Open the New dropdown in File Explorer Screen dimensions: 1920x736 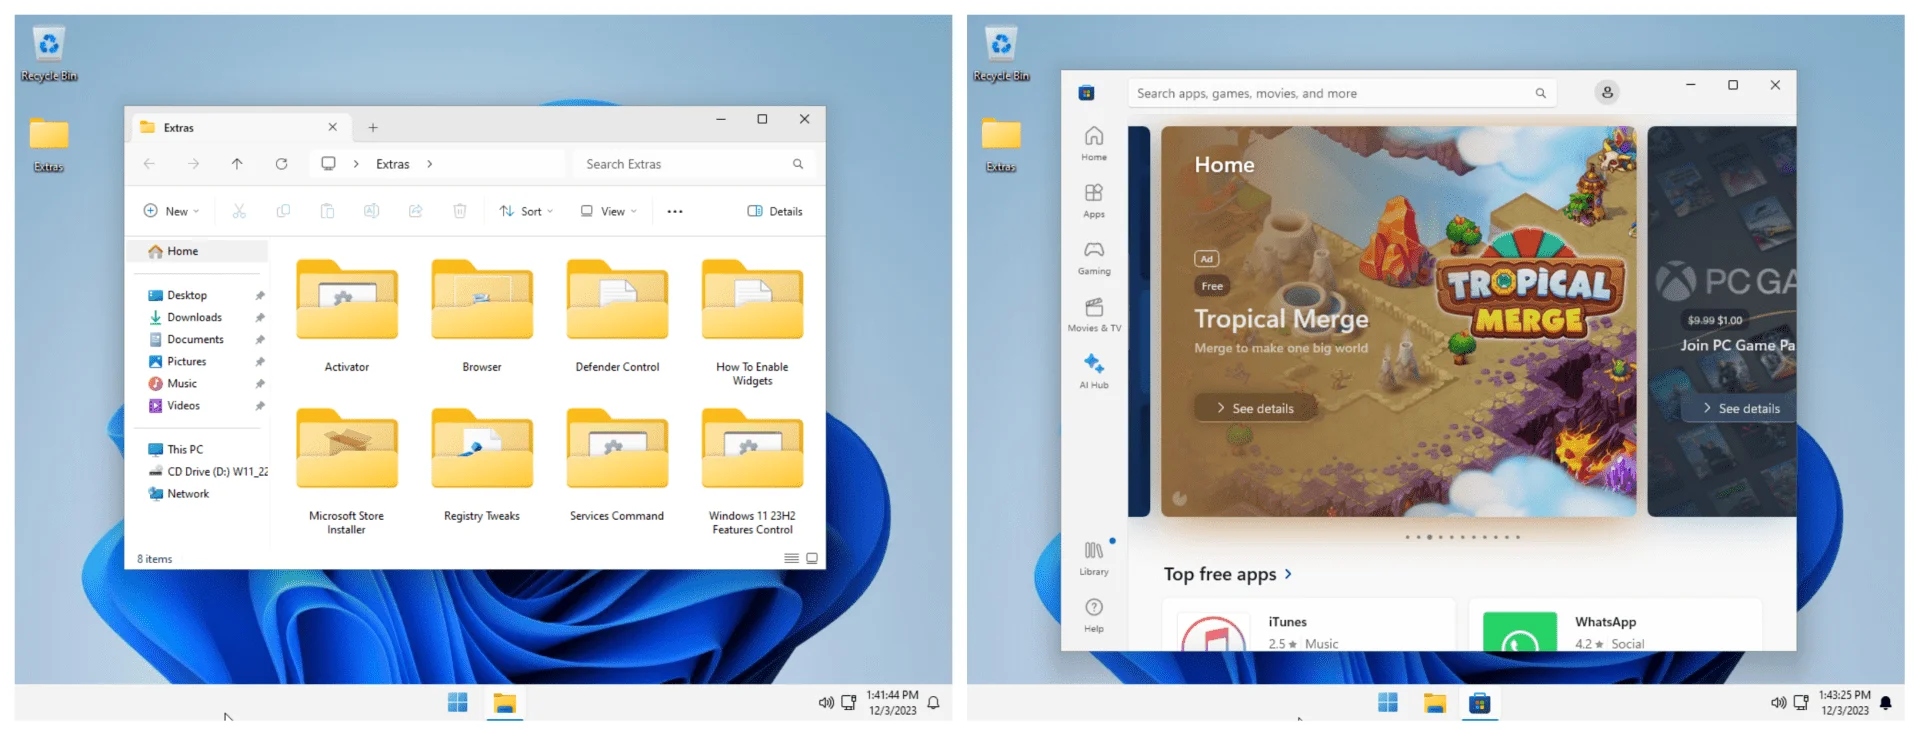(x=171, y=211)
